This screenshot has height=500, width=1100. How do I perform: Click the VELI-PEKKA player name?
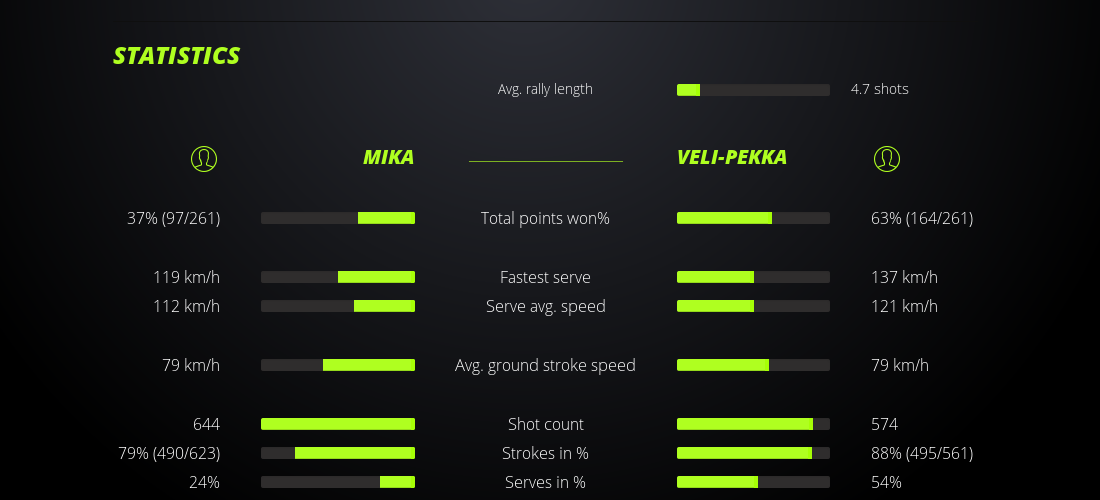click(731, 157)
